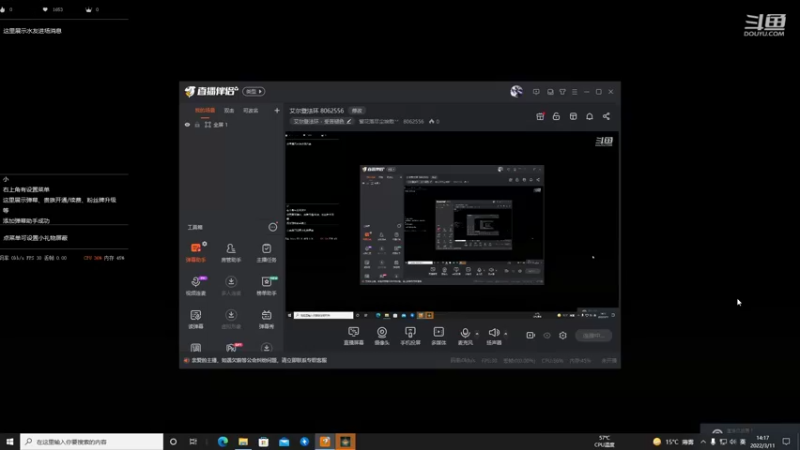Add a 手机投屏 phone mirroring source
800x450 pixels.
[x=410, y=336]
